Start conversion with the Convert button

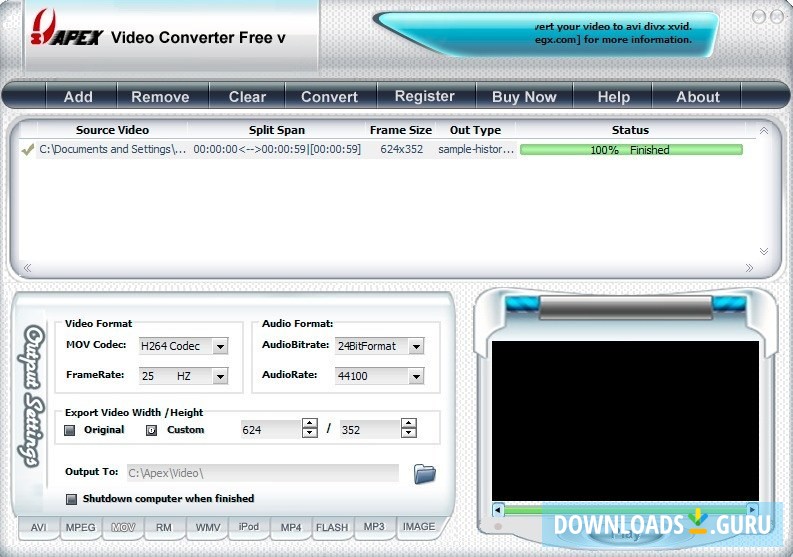point(329,96)
